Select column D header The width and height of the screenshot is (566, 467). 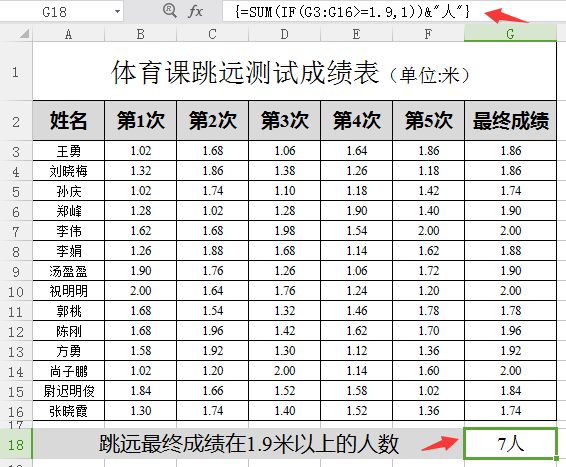tap(284, 34)
